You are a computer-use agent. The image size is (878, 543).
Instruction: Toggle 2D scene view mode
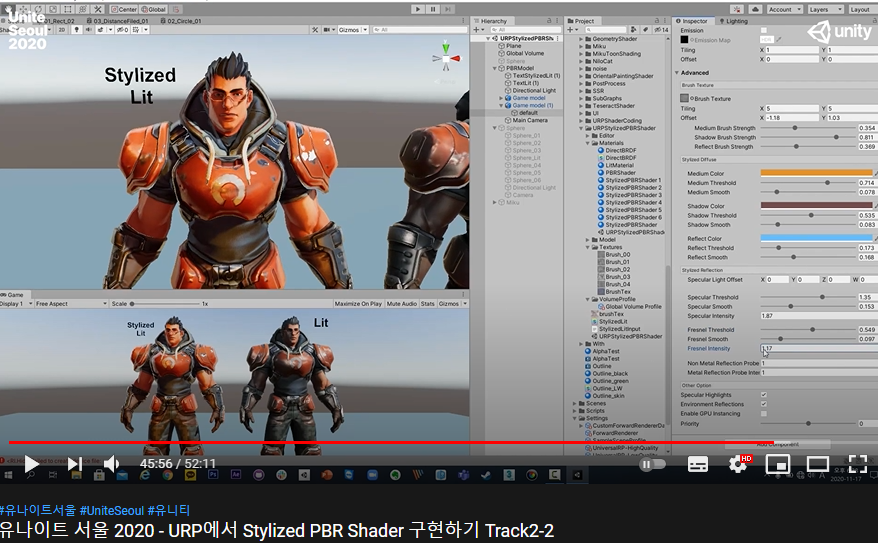tap(62, 30)
